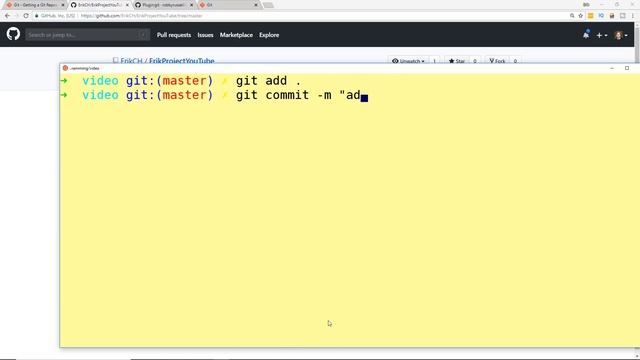
Task: Open Pull requests in GitHub header
Action: tap(174, 35)
